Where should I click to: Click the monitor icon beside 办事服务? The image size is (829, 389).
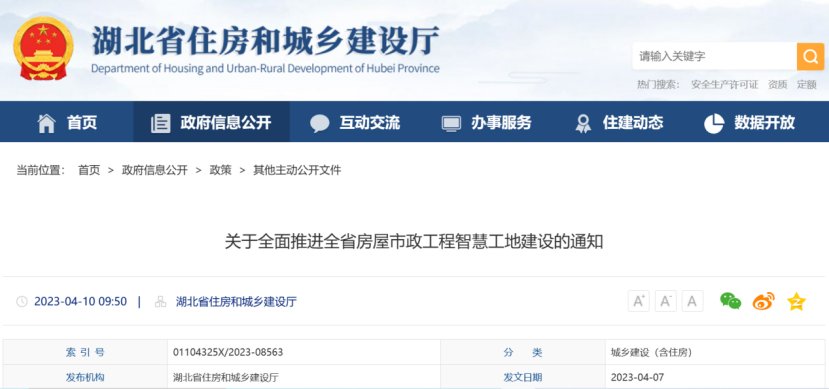click(x=452, y=124)
